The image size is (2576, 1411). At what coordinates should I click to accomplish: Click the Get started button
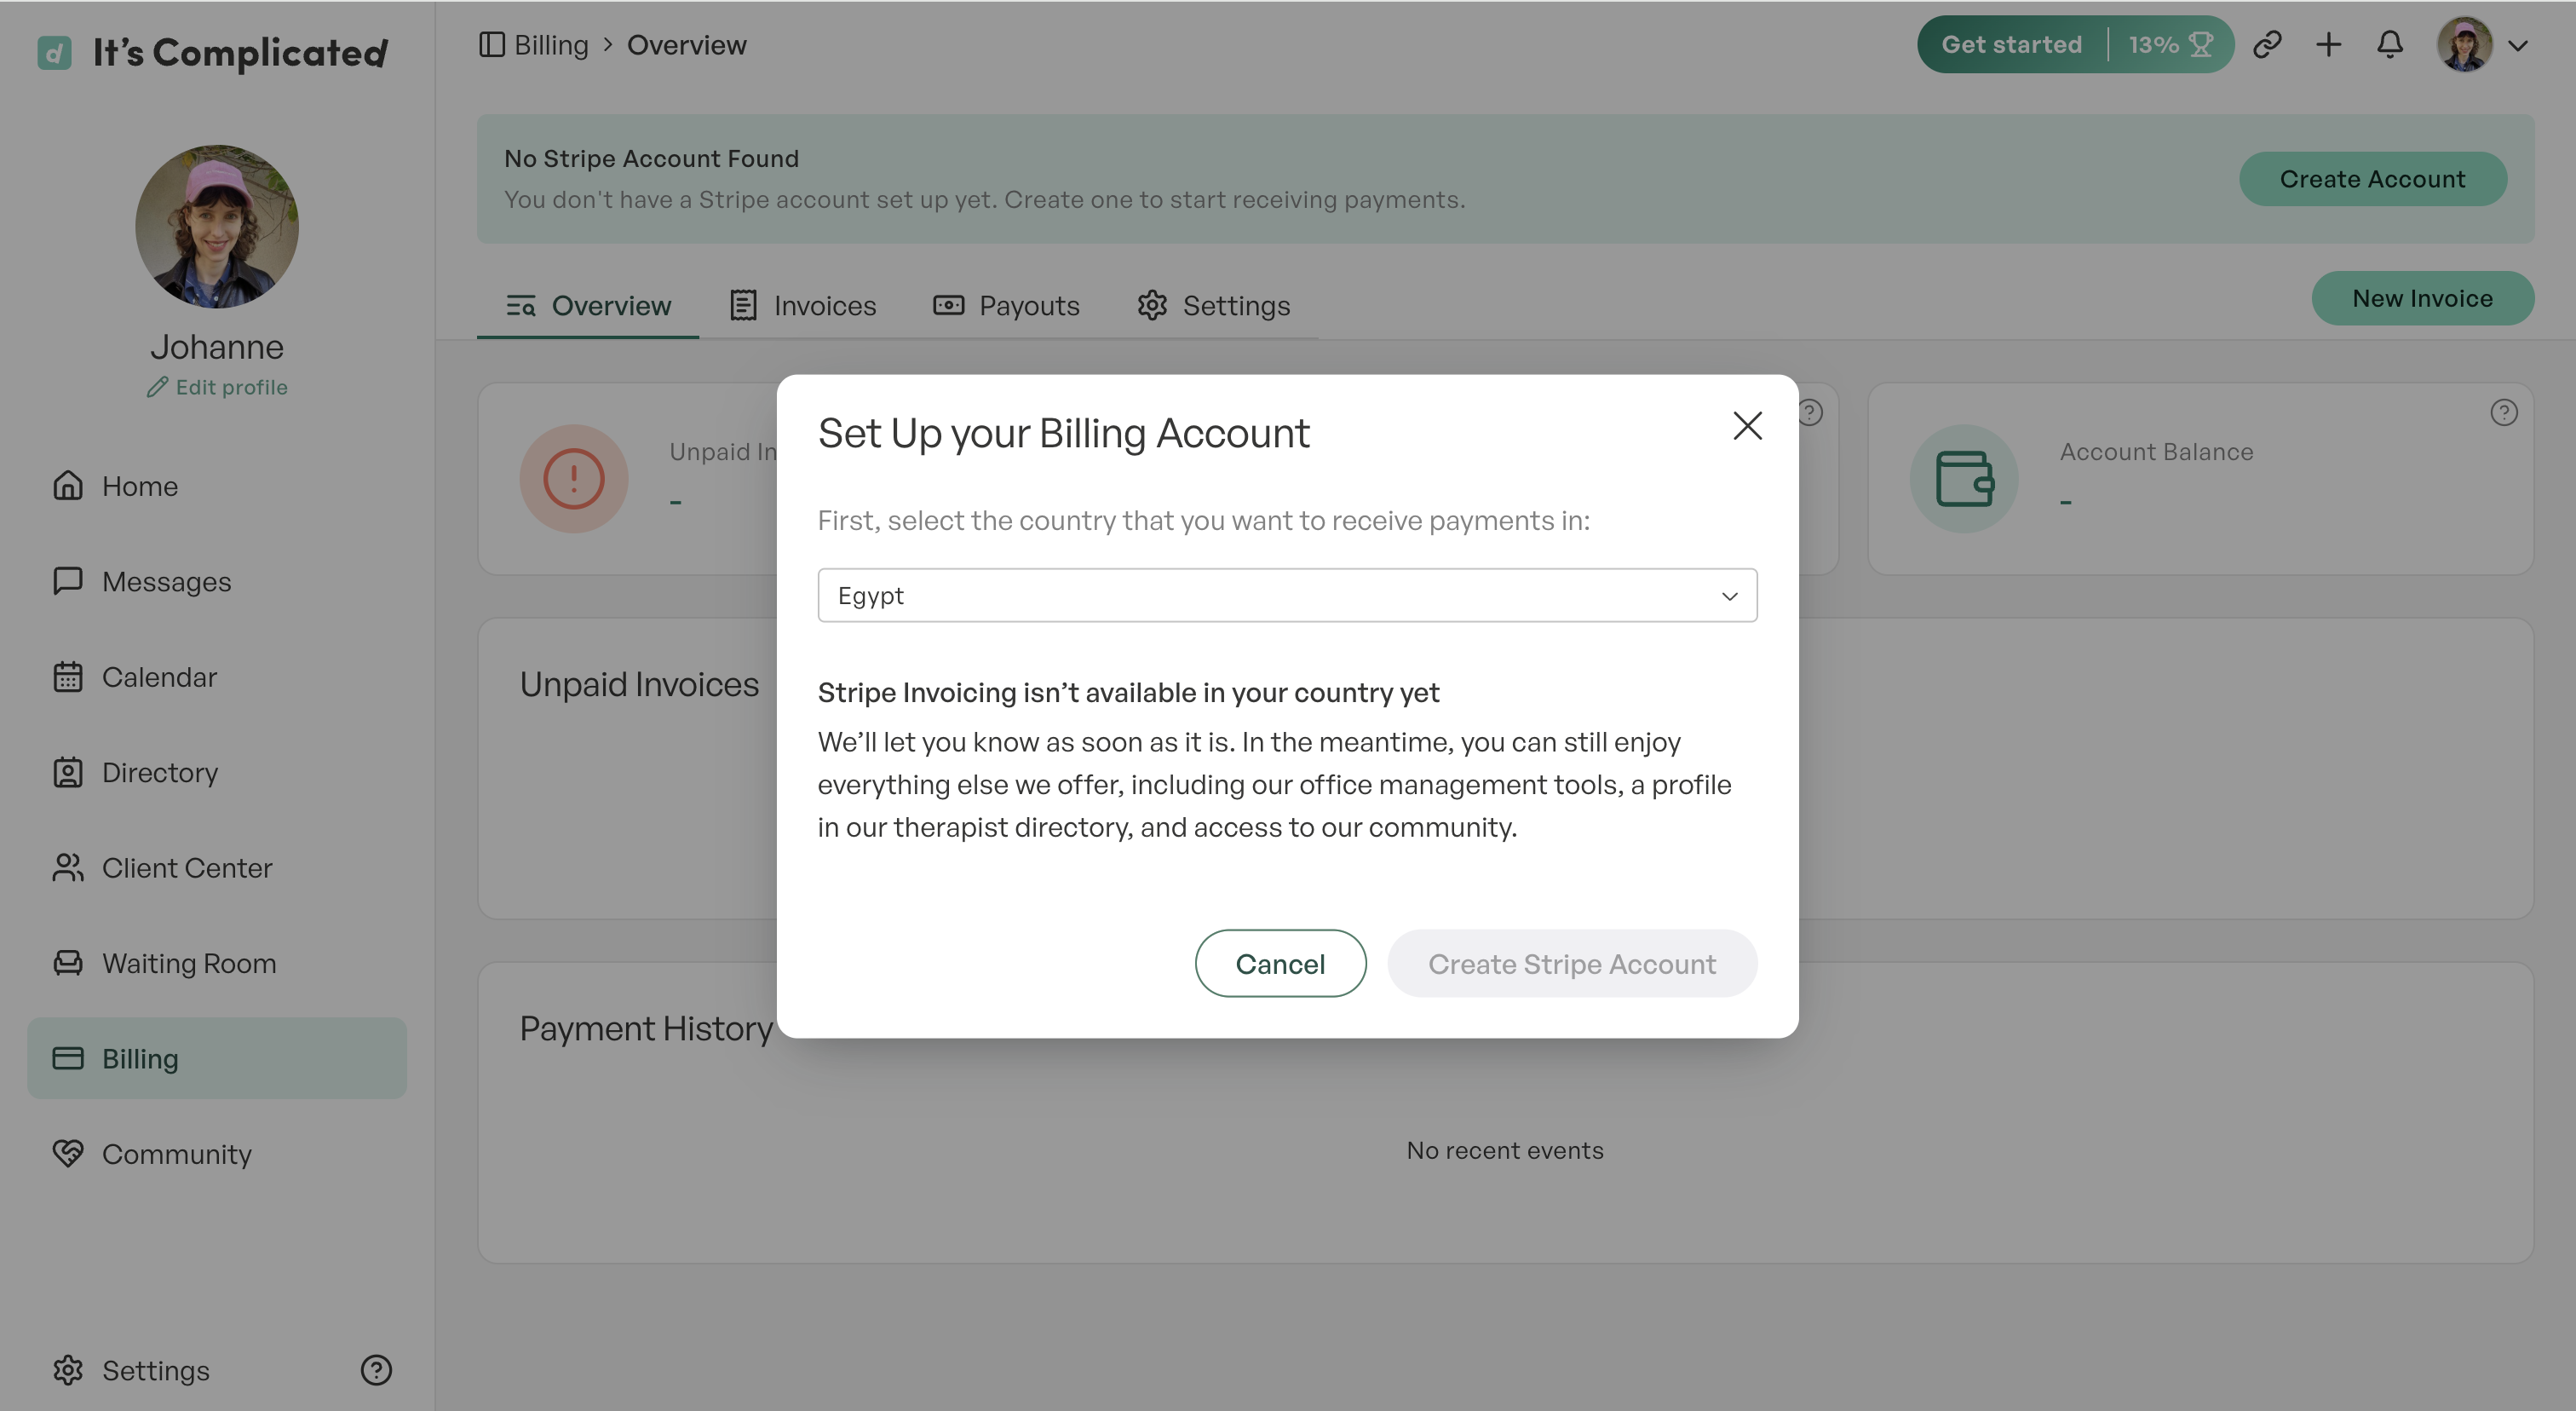[x=2011, y=45]
